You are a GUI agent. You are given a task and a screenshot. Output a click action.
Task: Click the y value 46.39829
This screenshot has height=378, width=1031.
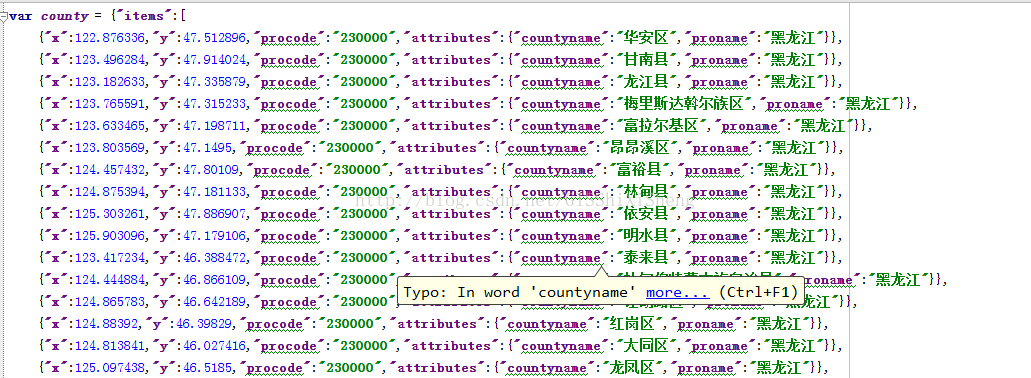[203, 323]
